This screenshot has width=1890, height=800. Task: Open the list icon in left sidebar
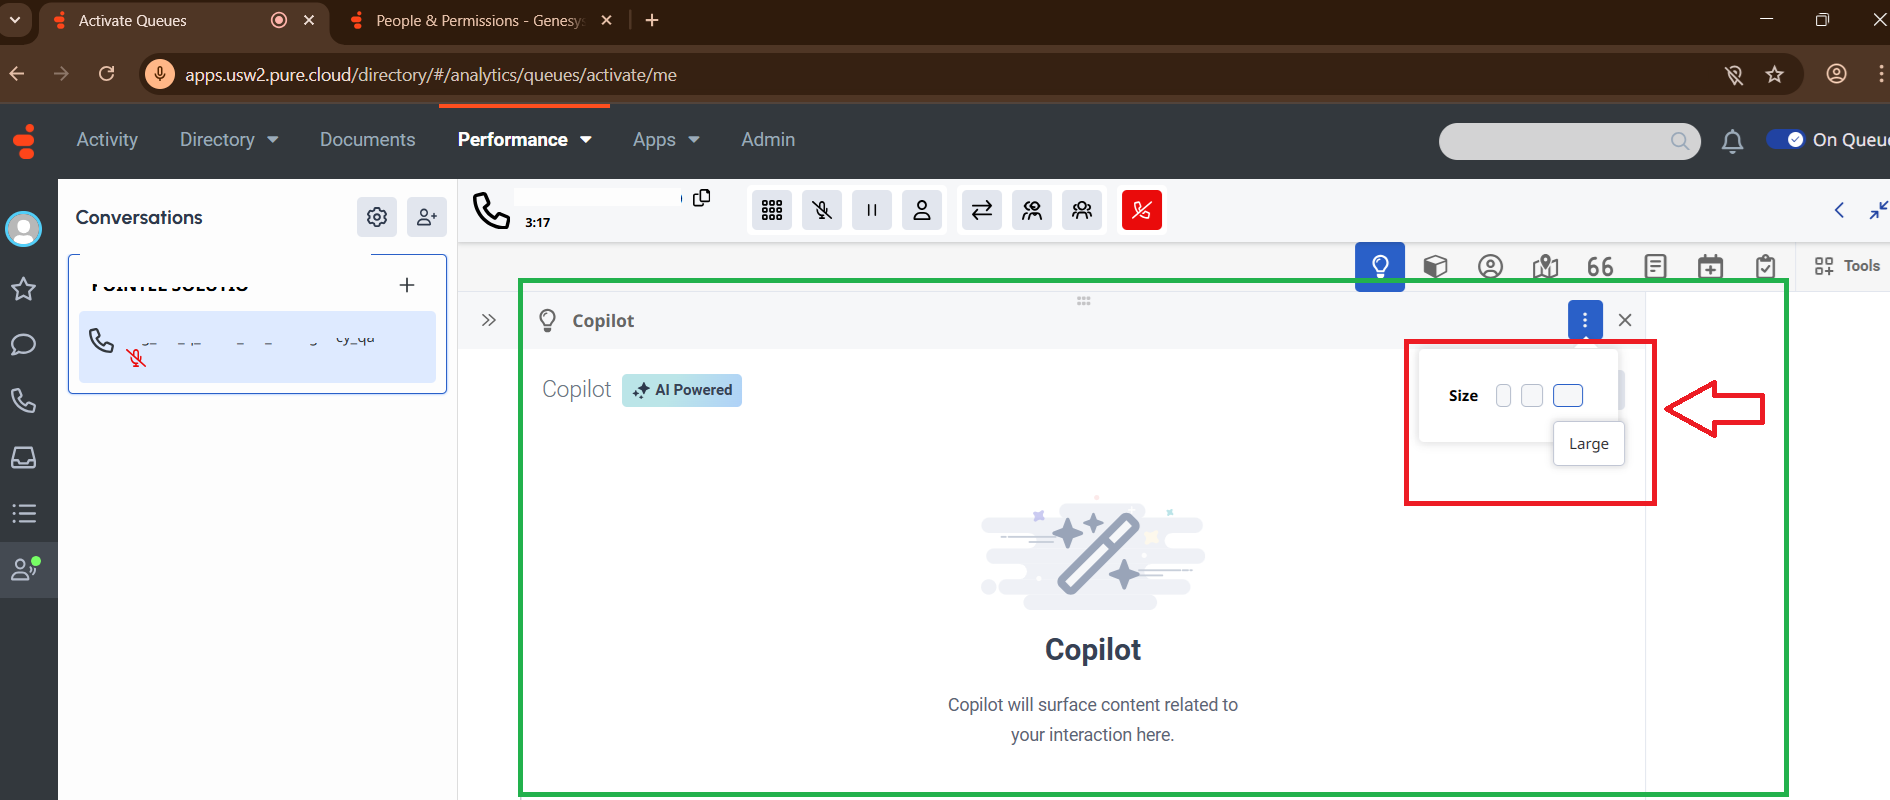[x=24, y=514]
